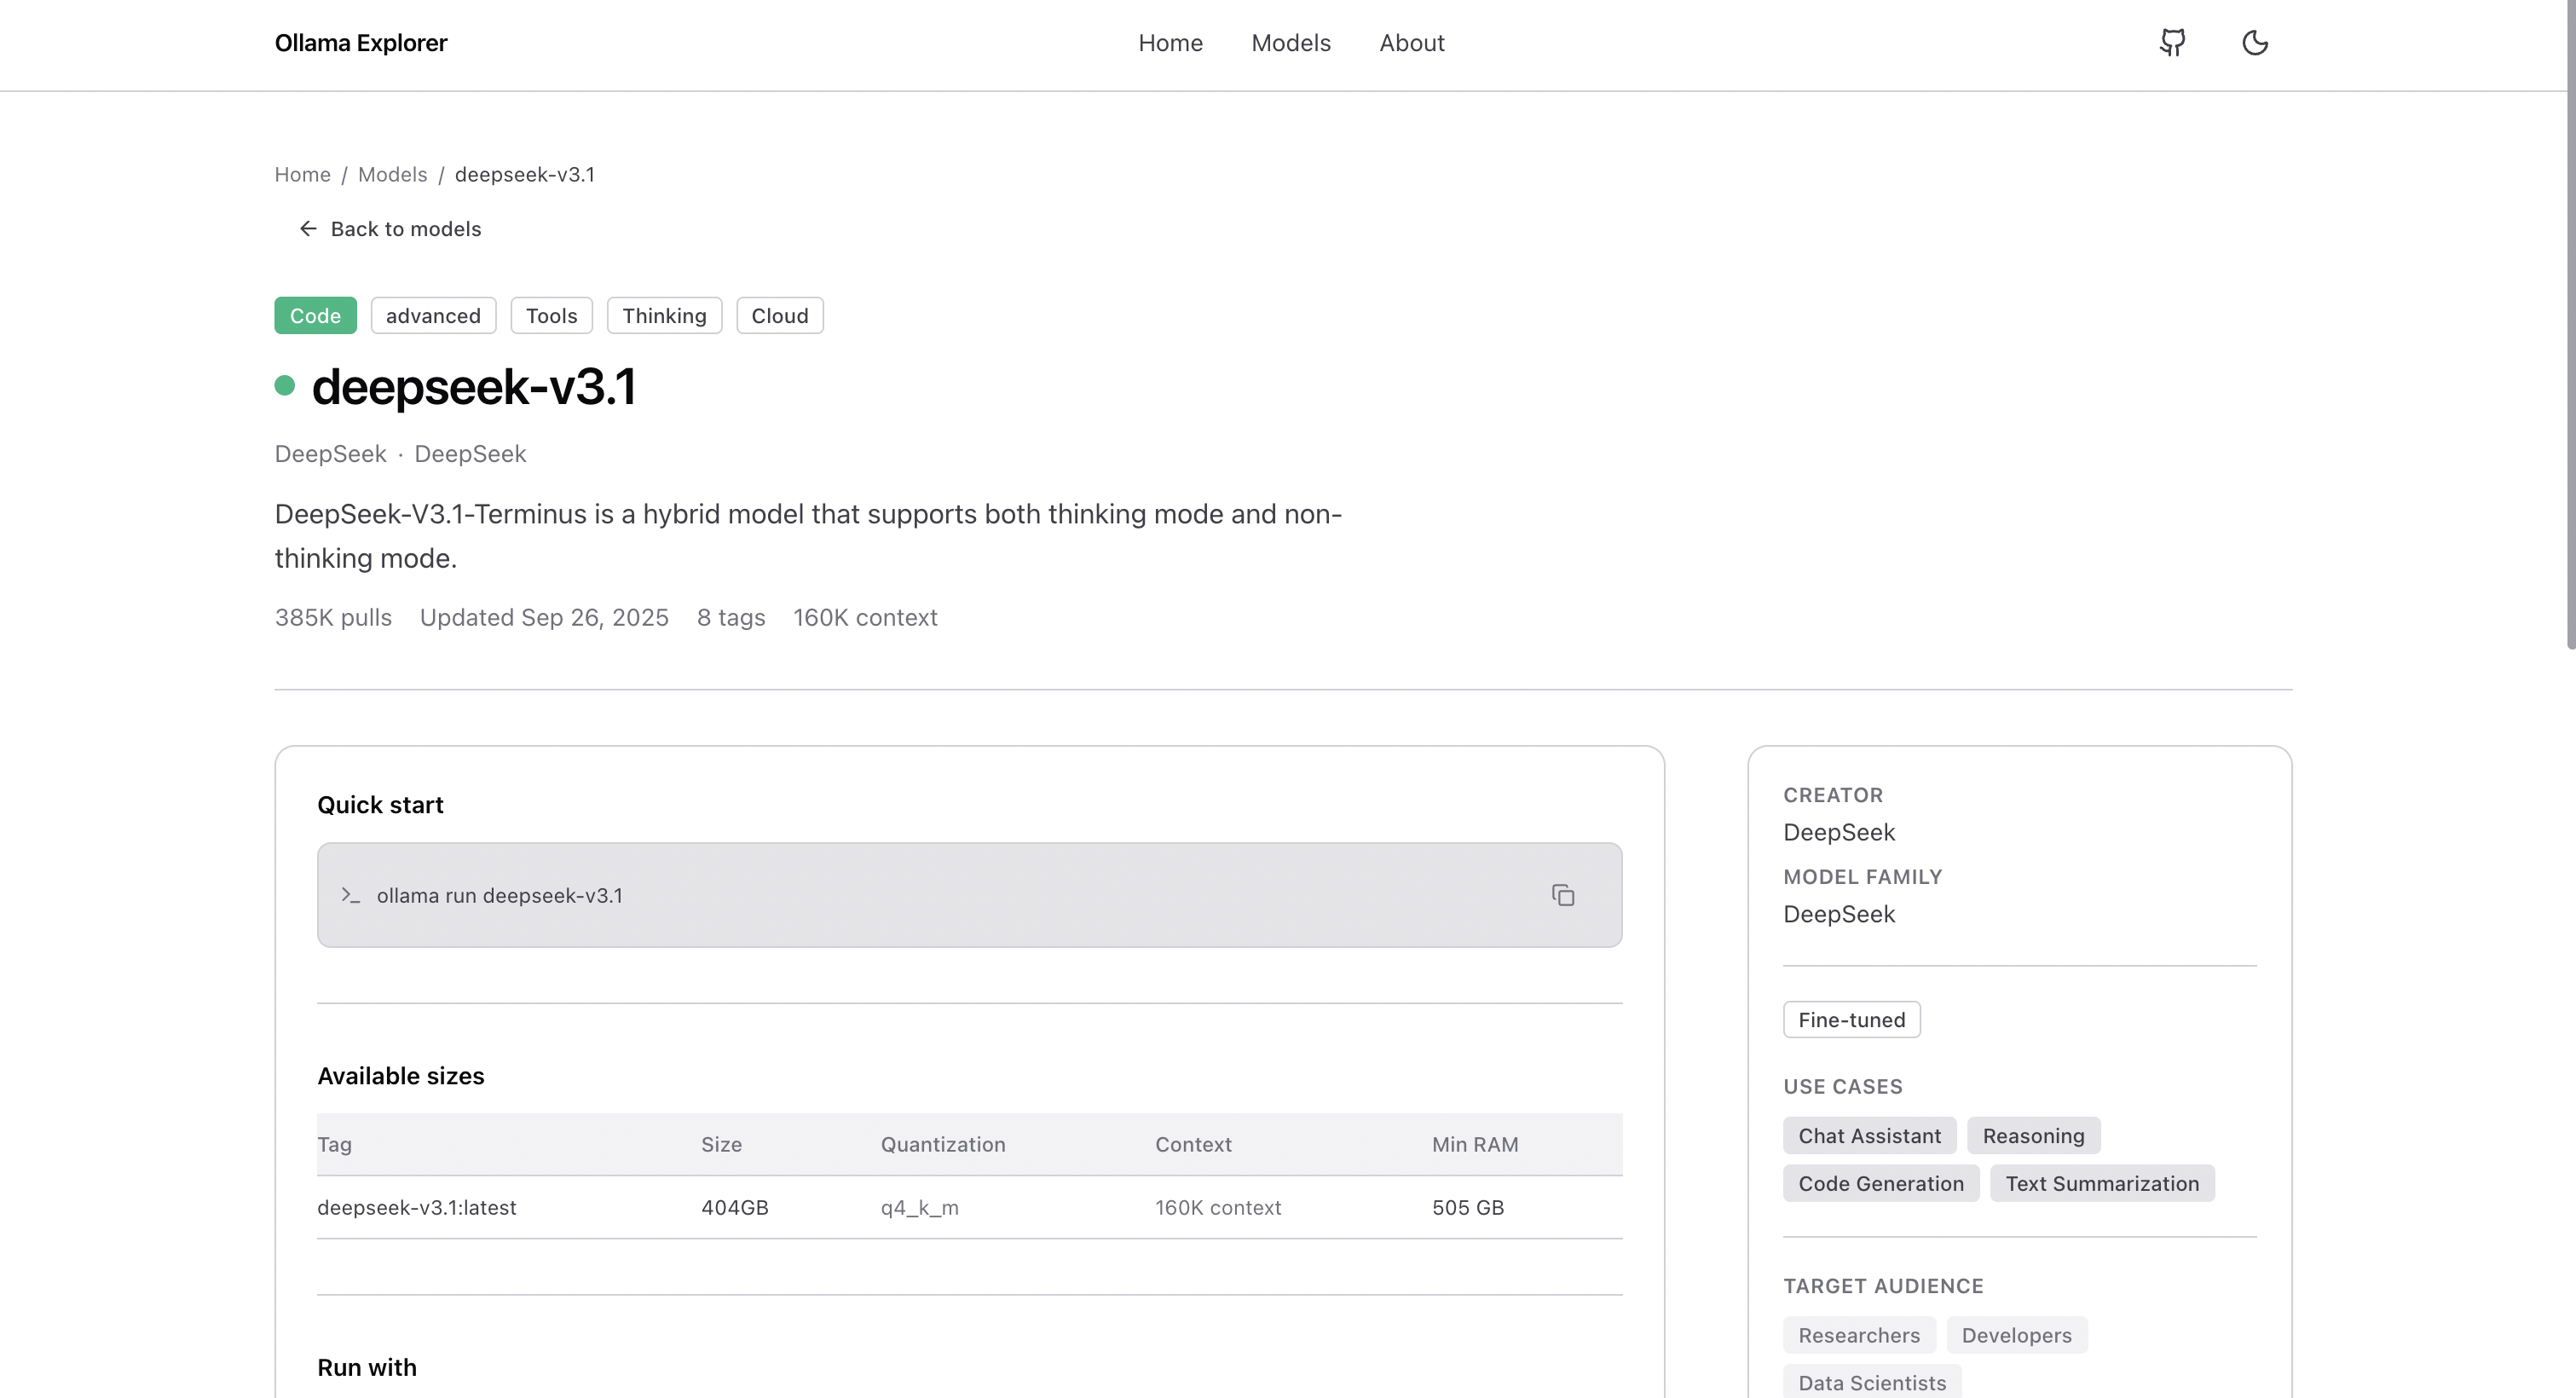Select the Reasoning use case tag
Screen dimensions: 2576x1398
click(2033, 1135)
